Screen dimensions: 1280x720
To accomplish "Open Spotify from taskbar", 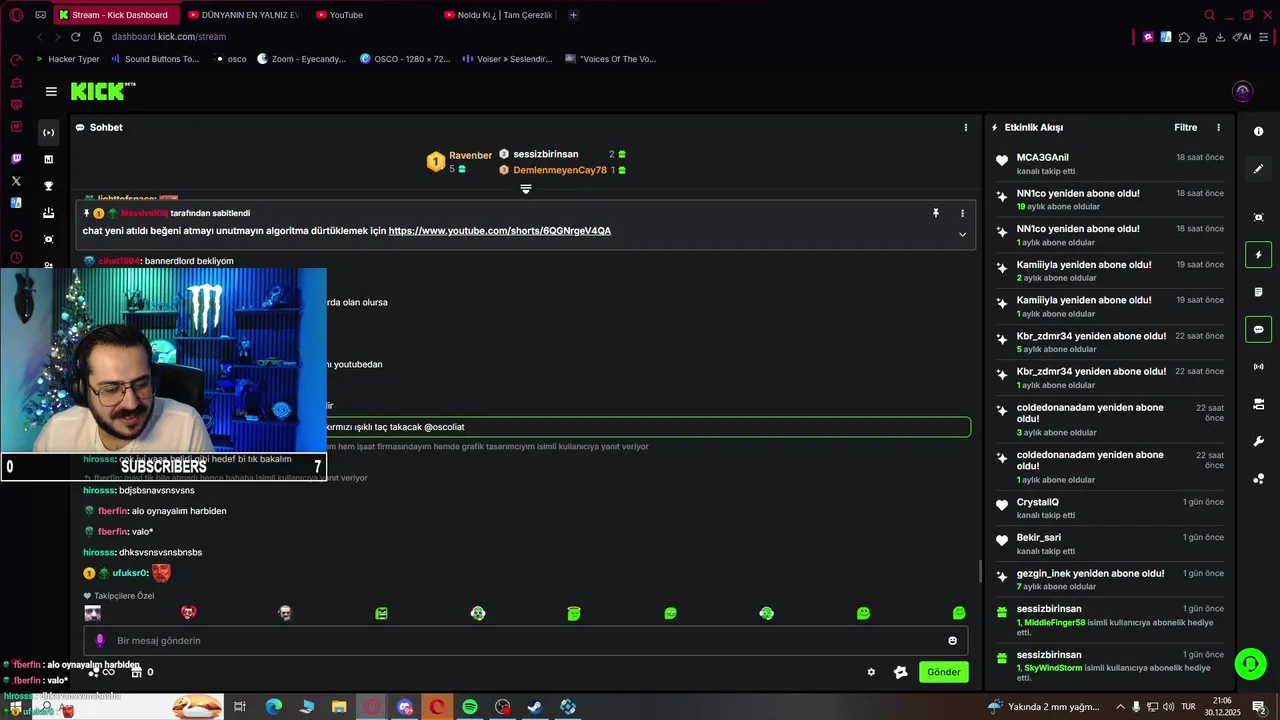I will point(470,707).
